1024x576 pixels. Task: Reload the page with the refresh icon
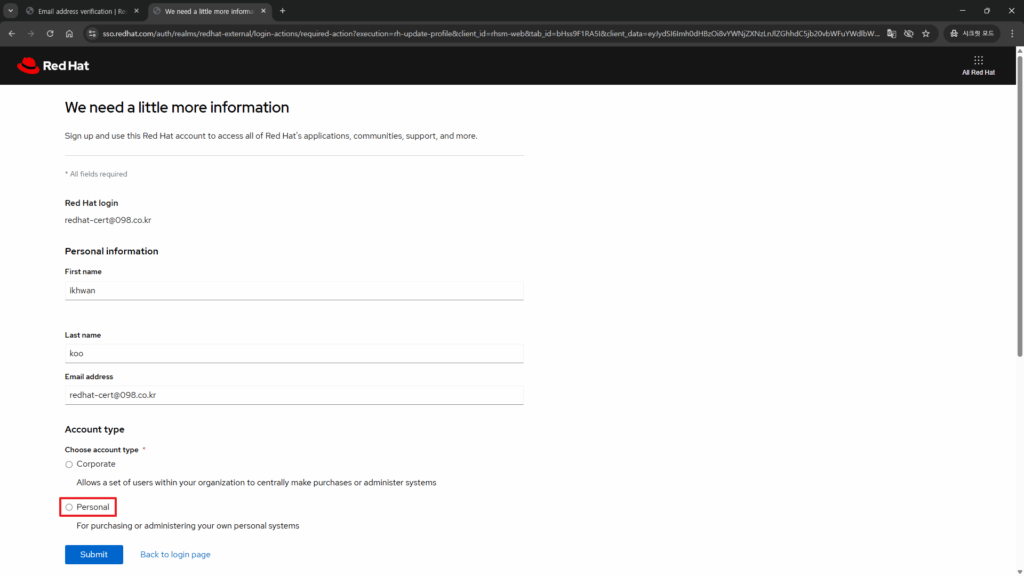click(50, 33)
